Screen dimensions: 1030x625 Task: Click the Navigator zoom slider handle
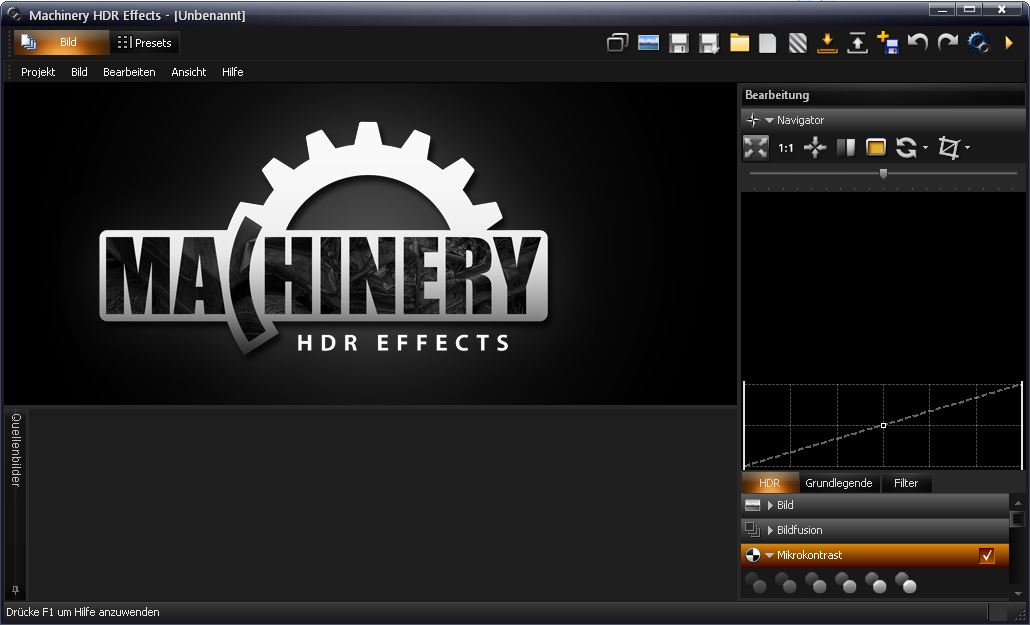[884, 174]
